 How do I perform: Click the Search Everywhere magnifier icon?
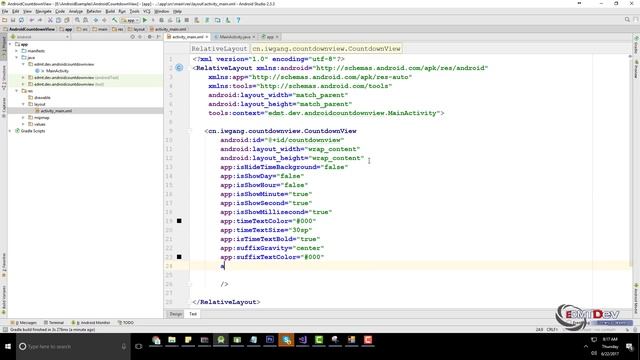pos(627,20)
